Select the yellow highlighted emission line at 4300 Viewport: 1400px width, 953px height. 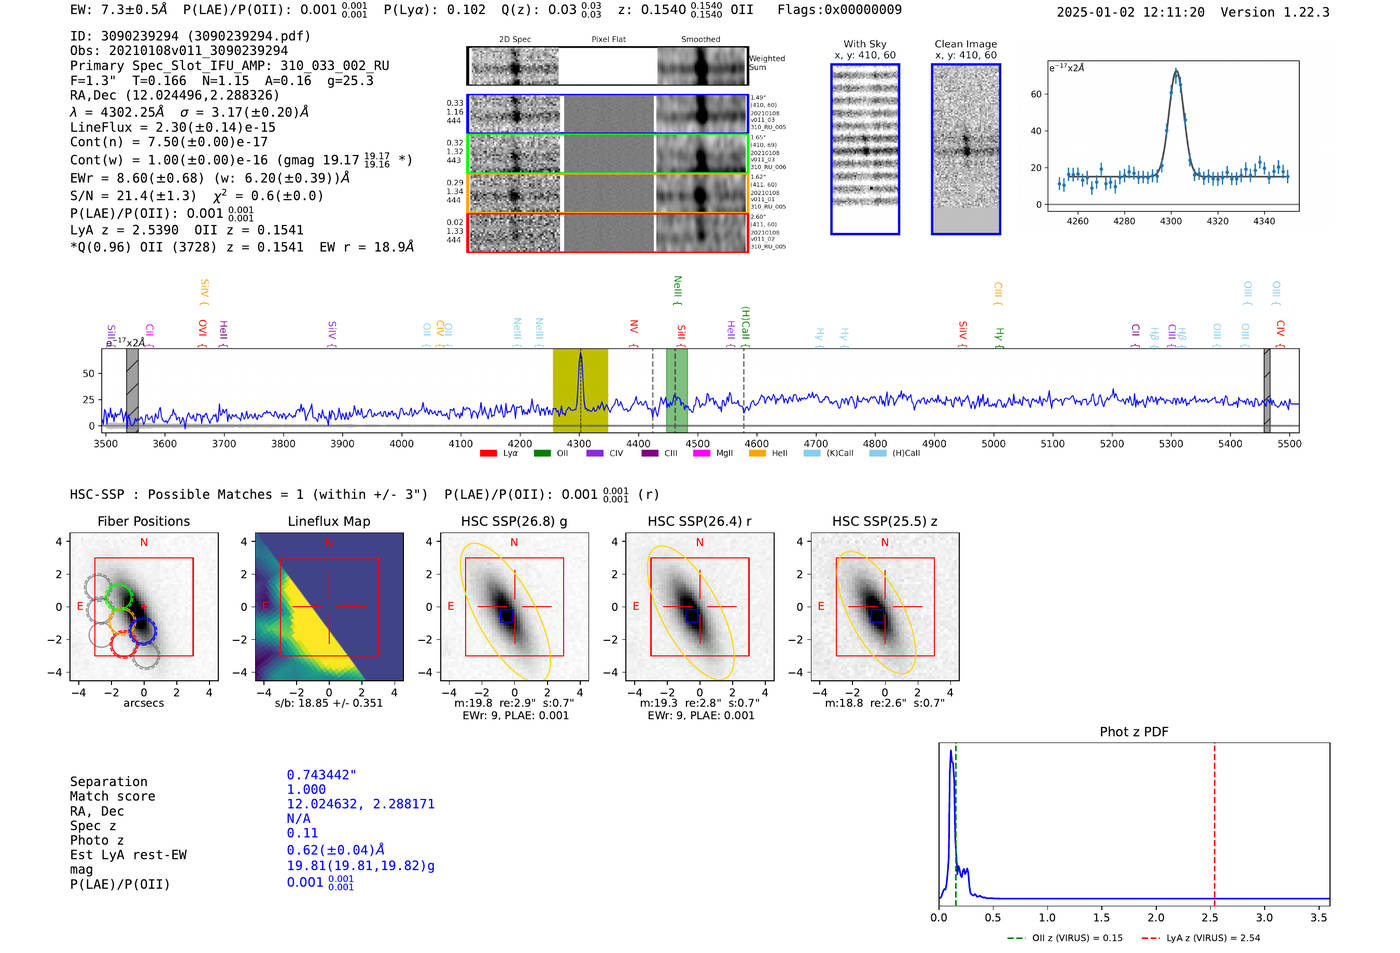pyautogui.click(x=580, y=390)
